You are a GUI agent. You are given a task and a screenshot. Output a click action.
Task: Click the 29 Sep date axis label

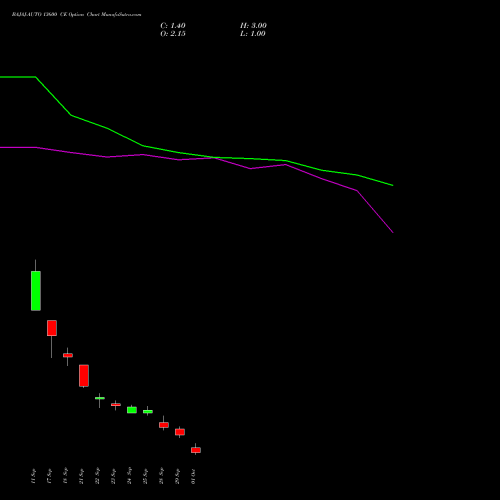(x=177, y=476)
